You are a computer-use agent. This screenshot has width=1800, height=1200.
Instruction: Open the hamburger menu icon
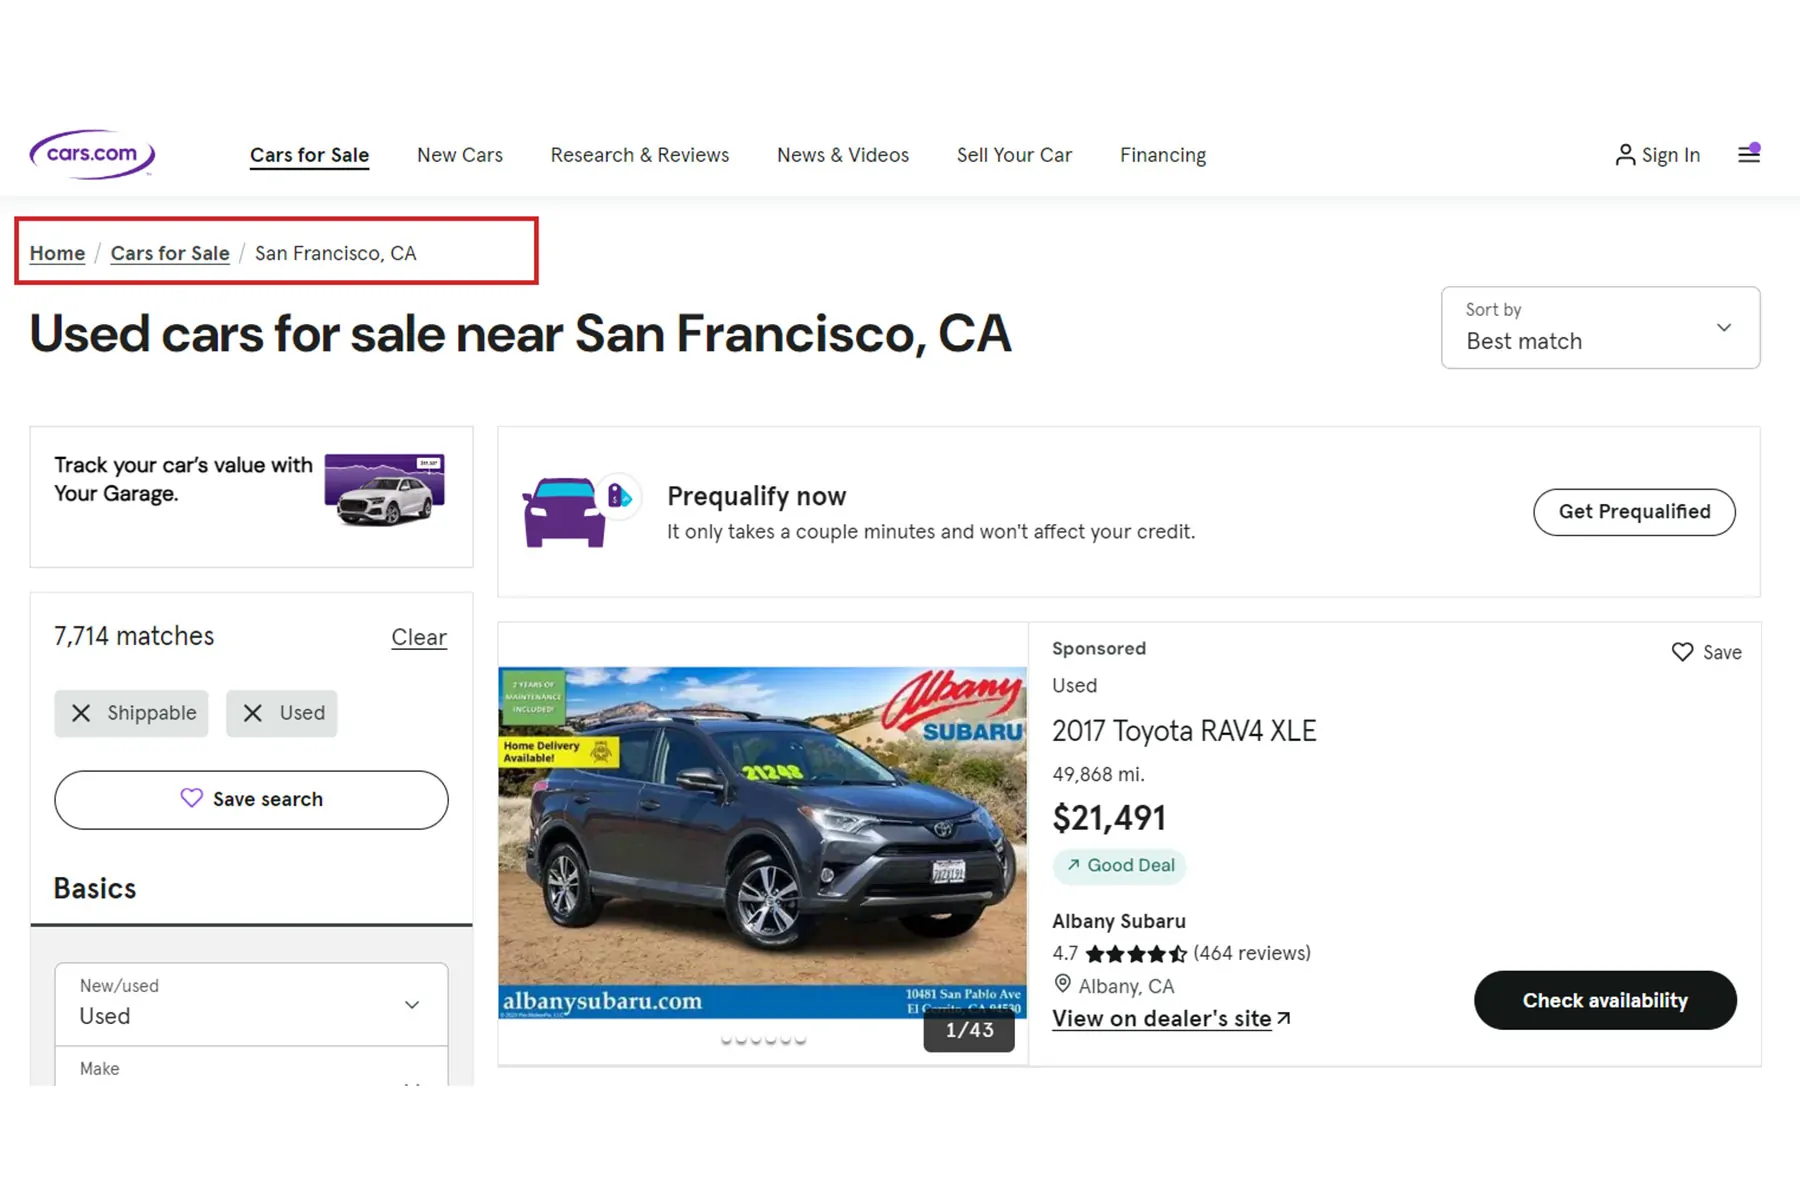click(x=1748, y=154)
